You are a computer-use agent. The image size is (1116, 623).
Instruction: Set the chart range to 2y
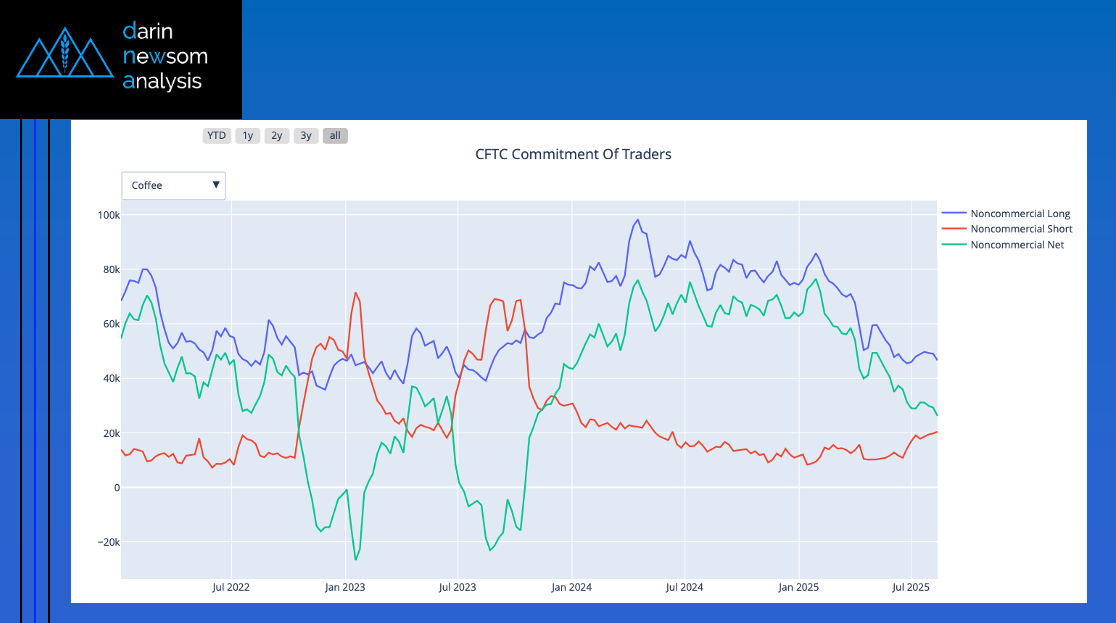[x=277, y=136]
